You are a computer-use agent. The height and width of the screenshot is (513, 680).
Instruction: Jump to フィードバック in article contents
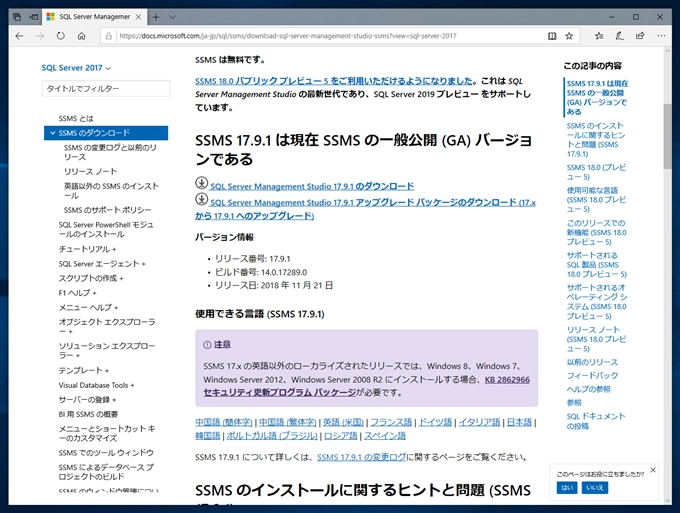(592, 376)
